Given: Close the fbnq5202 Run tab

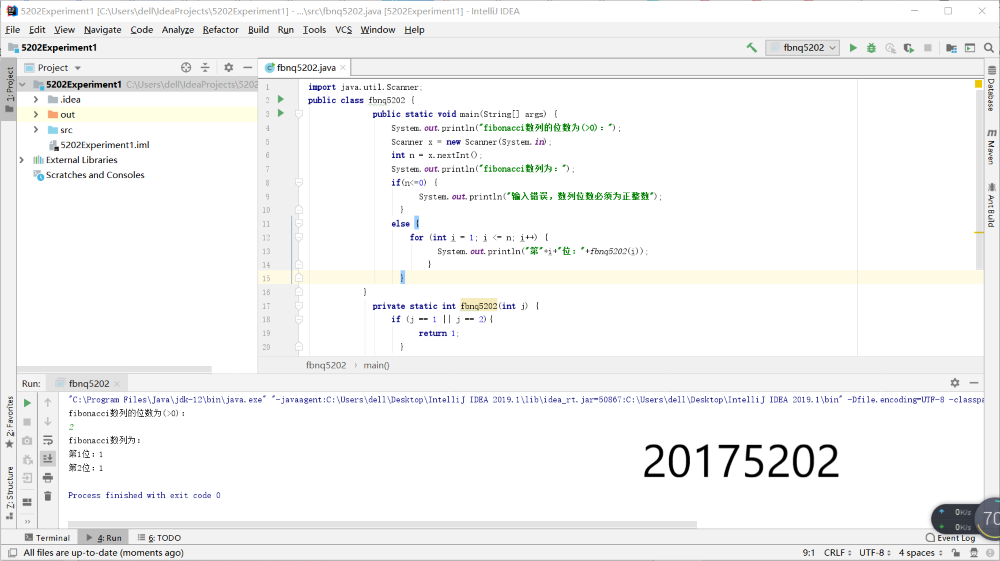Looking at the screenshot, I should [x=117, y=384].
